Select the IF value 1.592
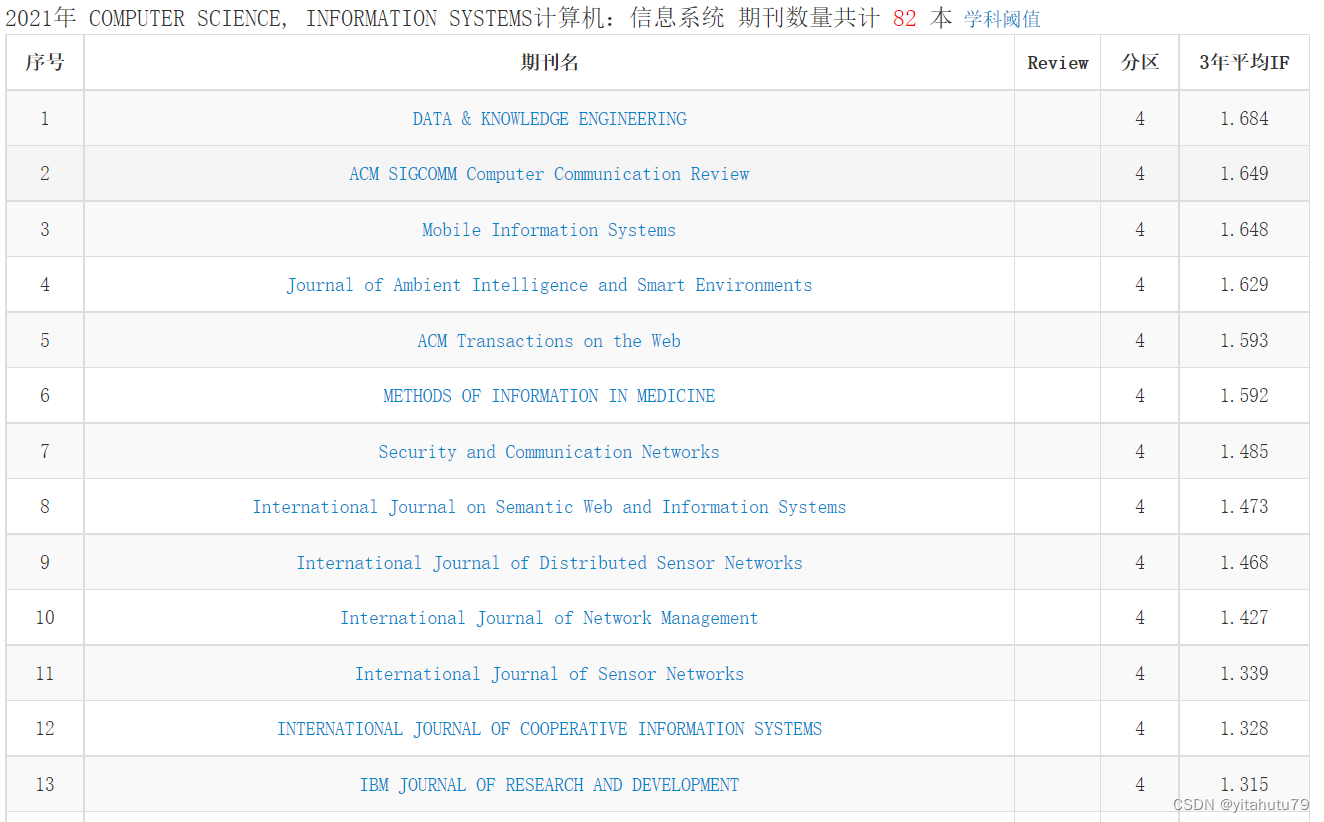The image size is (1324, 822). pos(1244,396)
